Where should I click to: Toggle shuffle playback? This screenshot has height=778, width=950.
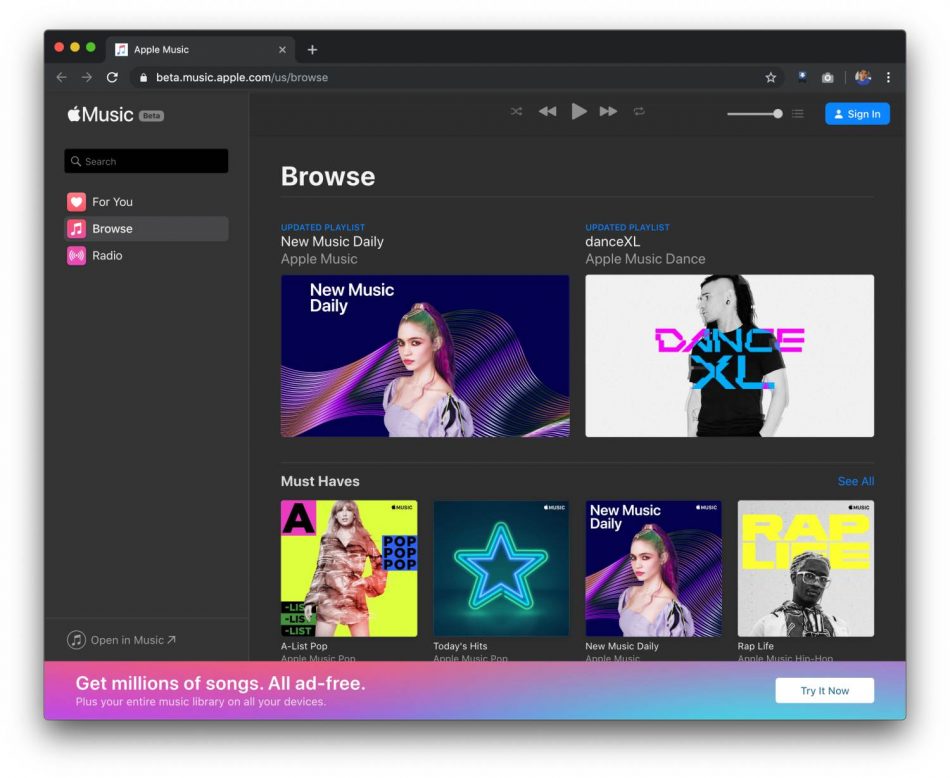coord(516,111)
